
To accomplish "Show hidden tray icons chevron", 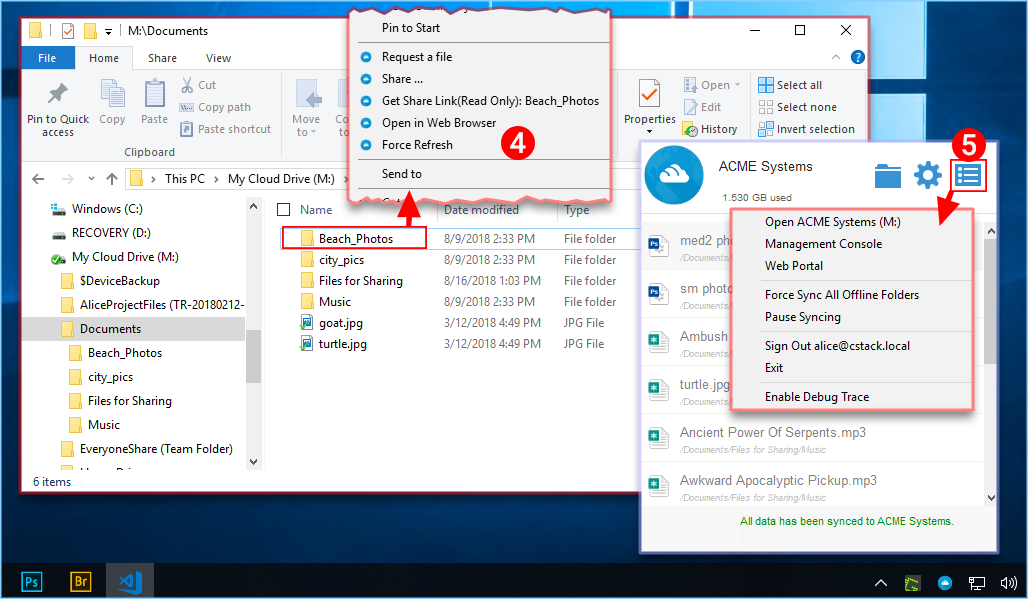I will click(881, 583).
